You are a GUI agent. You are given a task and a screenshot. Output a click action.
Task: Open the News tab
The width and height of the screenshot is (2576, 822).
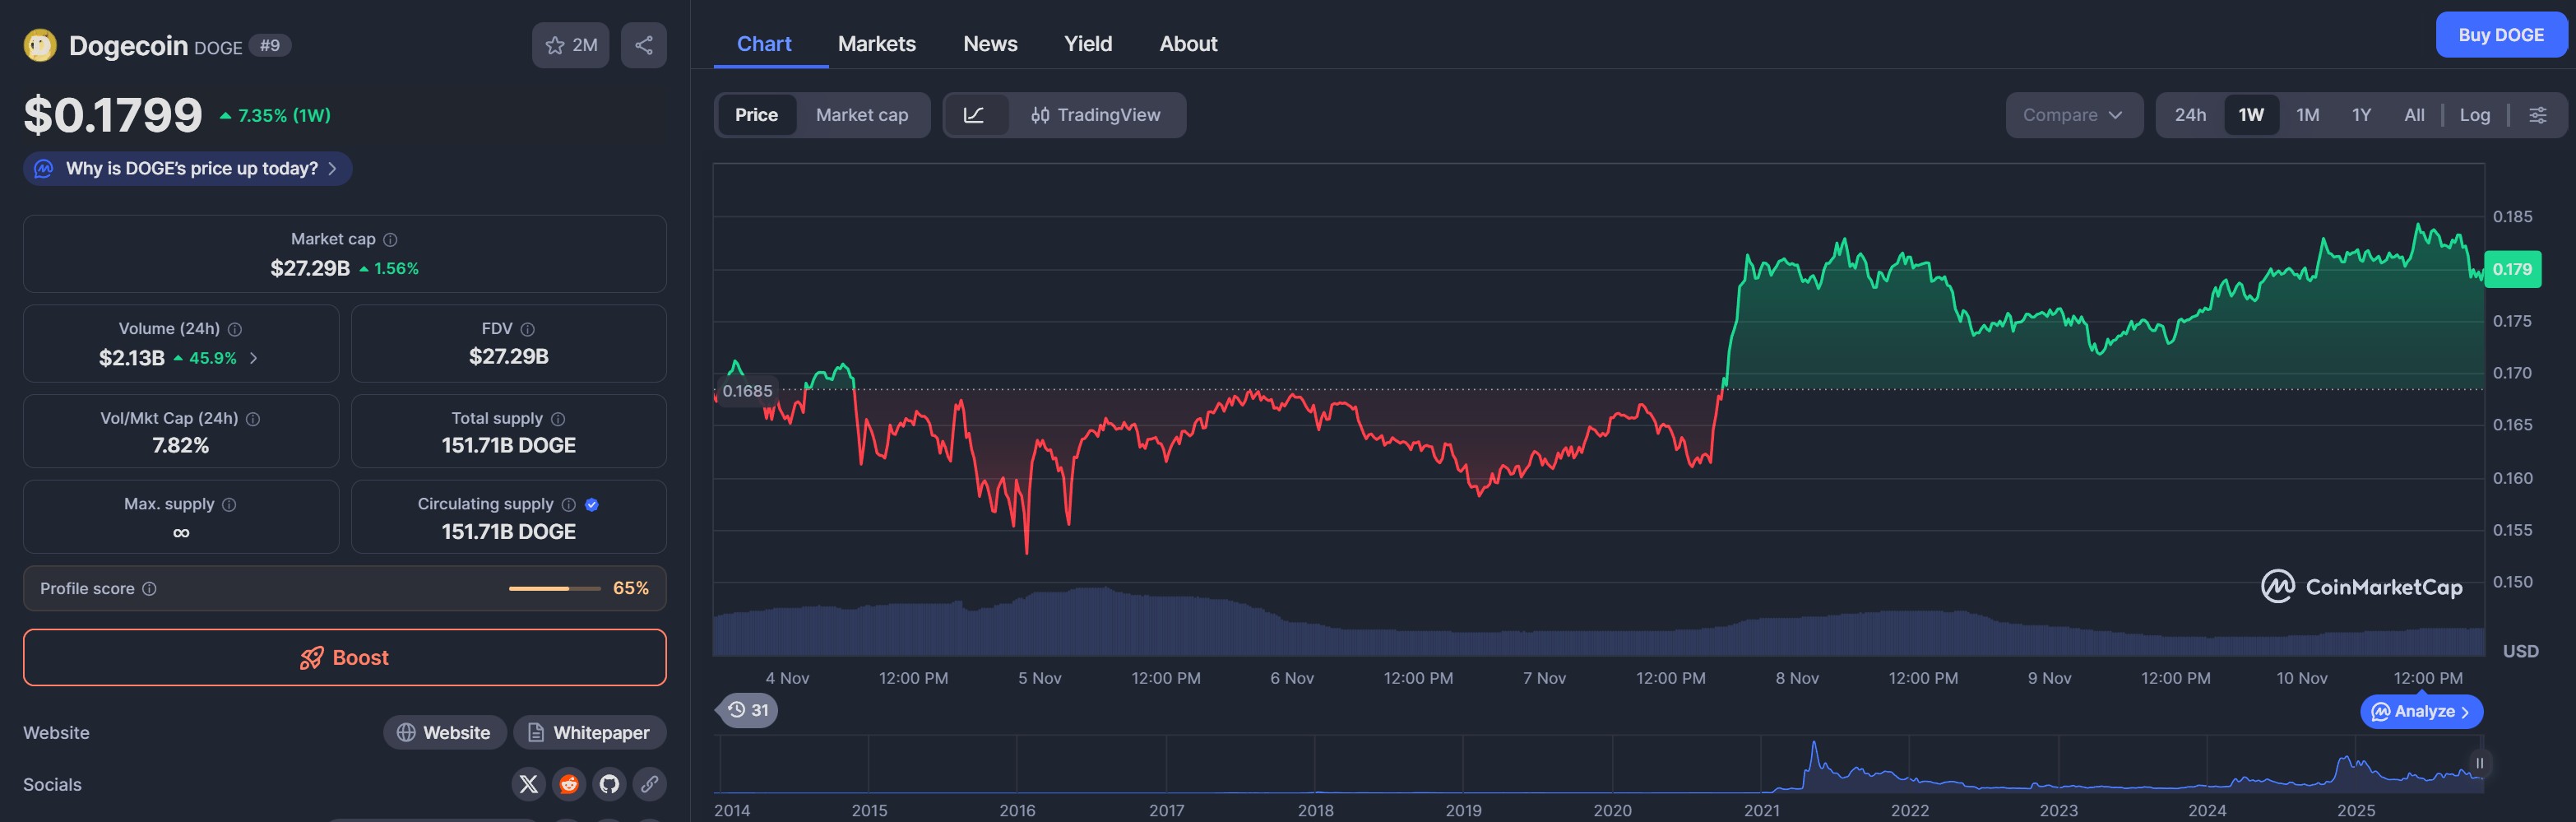pos(989,44)
